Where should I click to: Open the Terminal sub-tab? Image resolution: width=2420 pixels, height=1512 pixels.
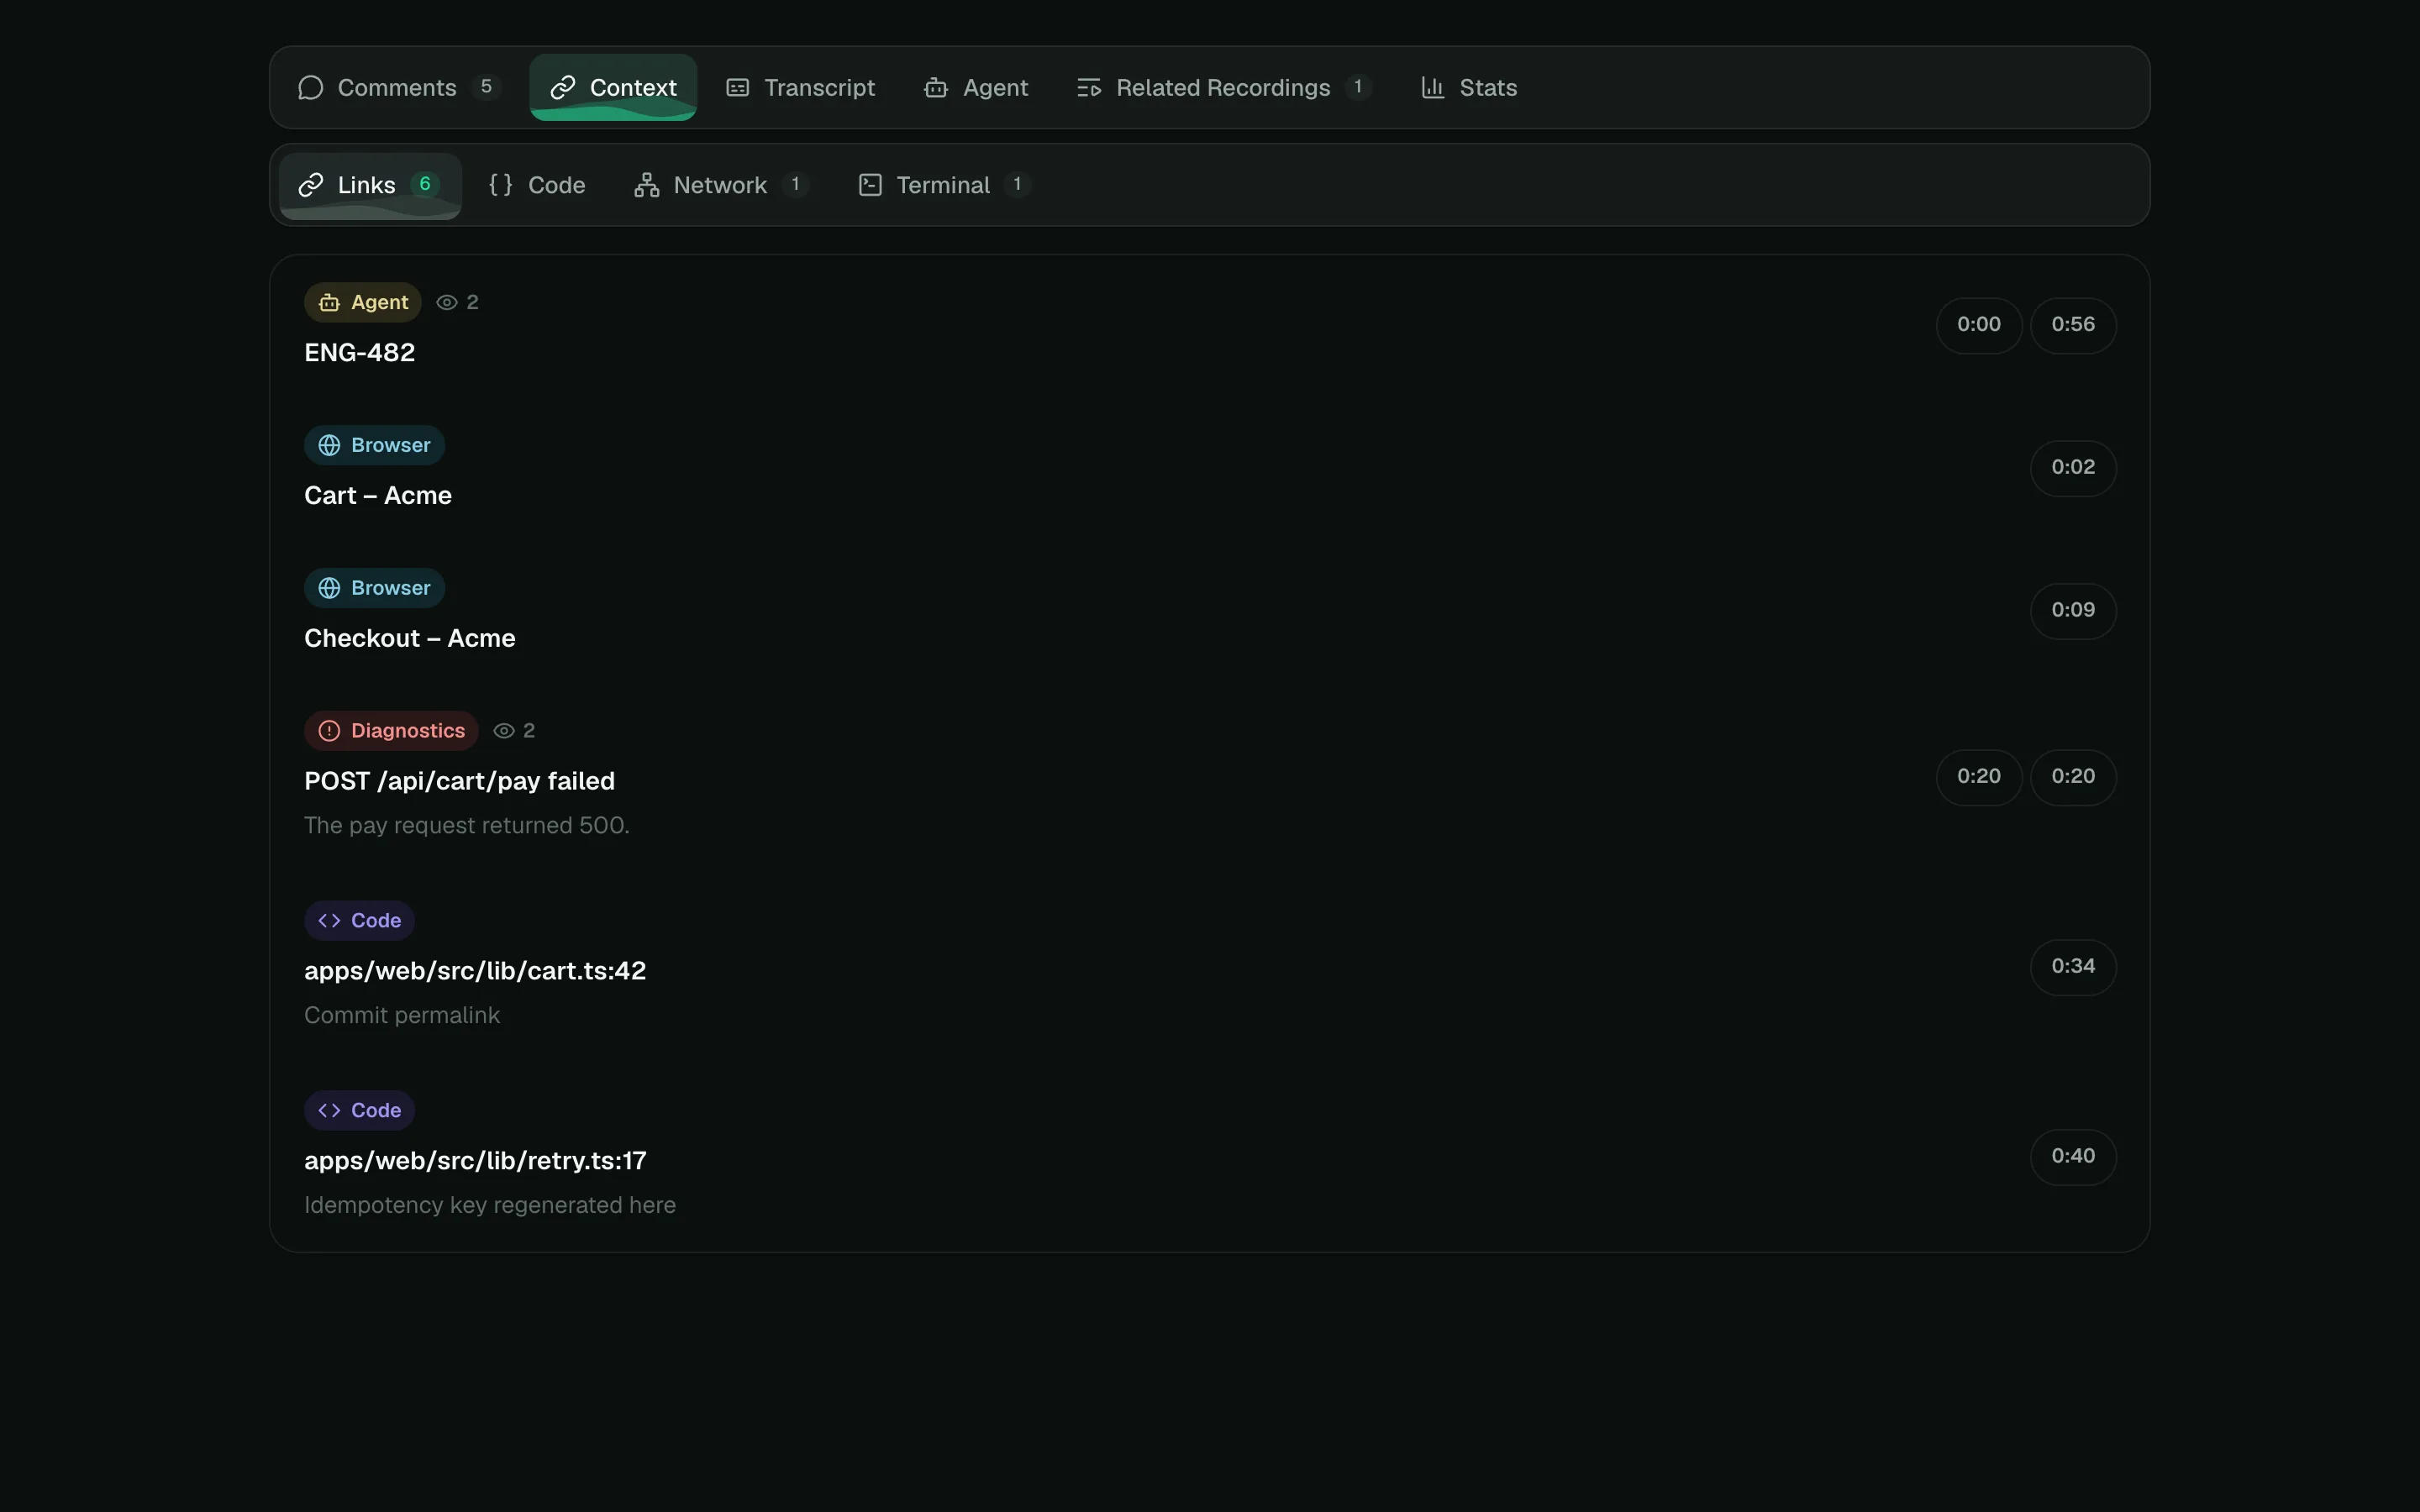[944, 185]
